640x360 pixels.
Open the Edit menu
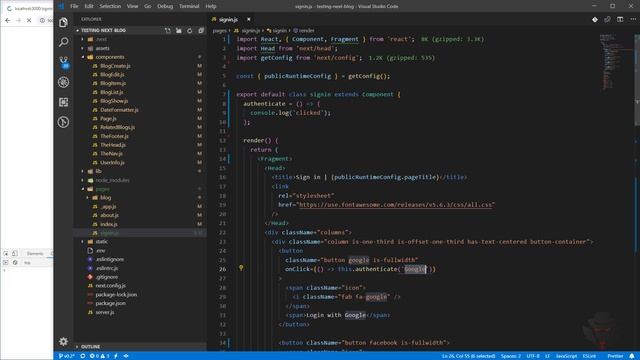point(89,6)
